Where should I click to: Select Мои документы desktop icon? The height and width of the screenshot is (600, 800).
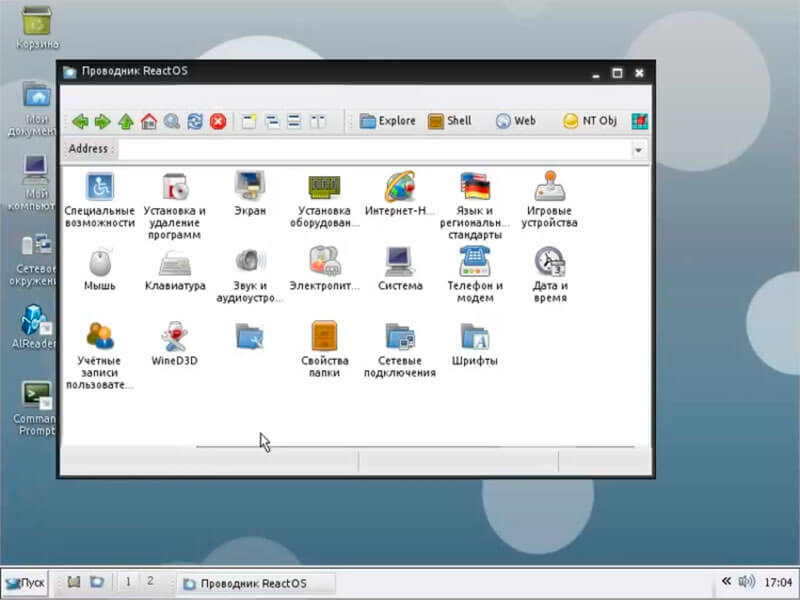pyautogui.click(x=33, y=109)
